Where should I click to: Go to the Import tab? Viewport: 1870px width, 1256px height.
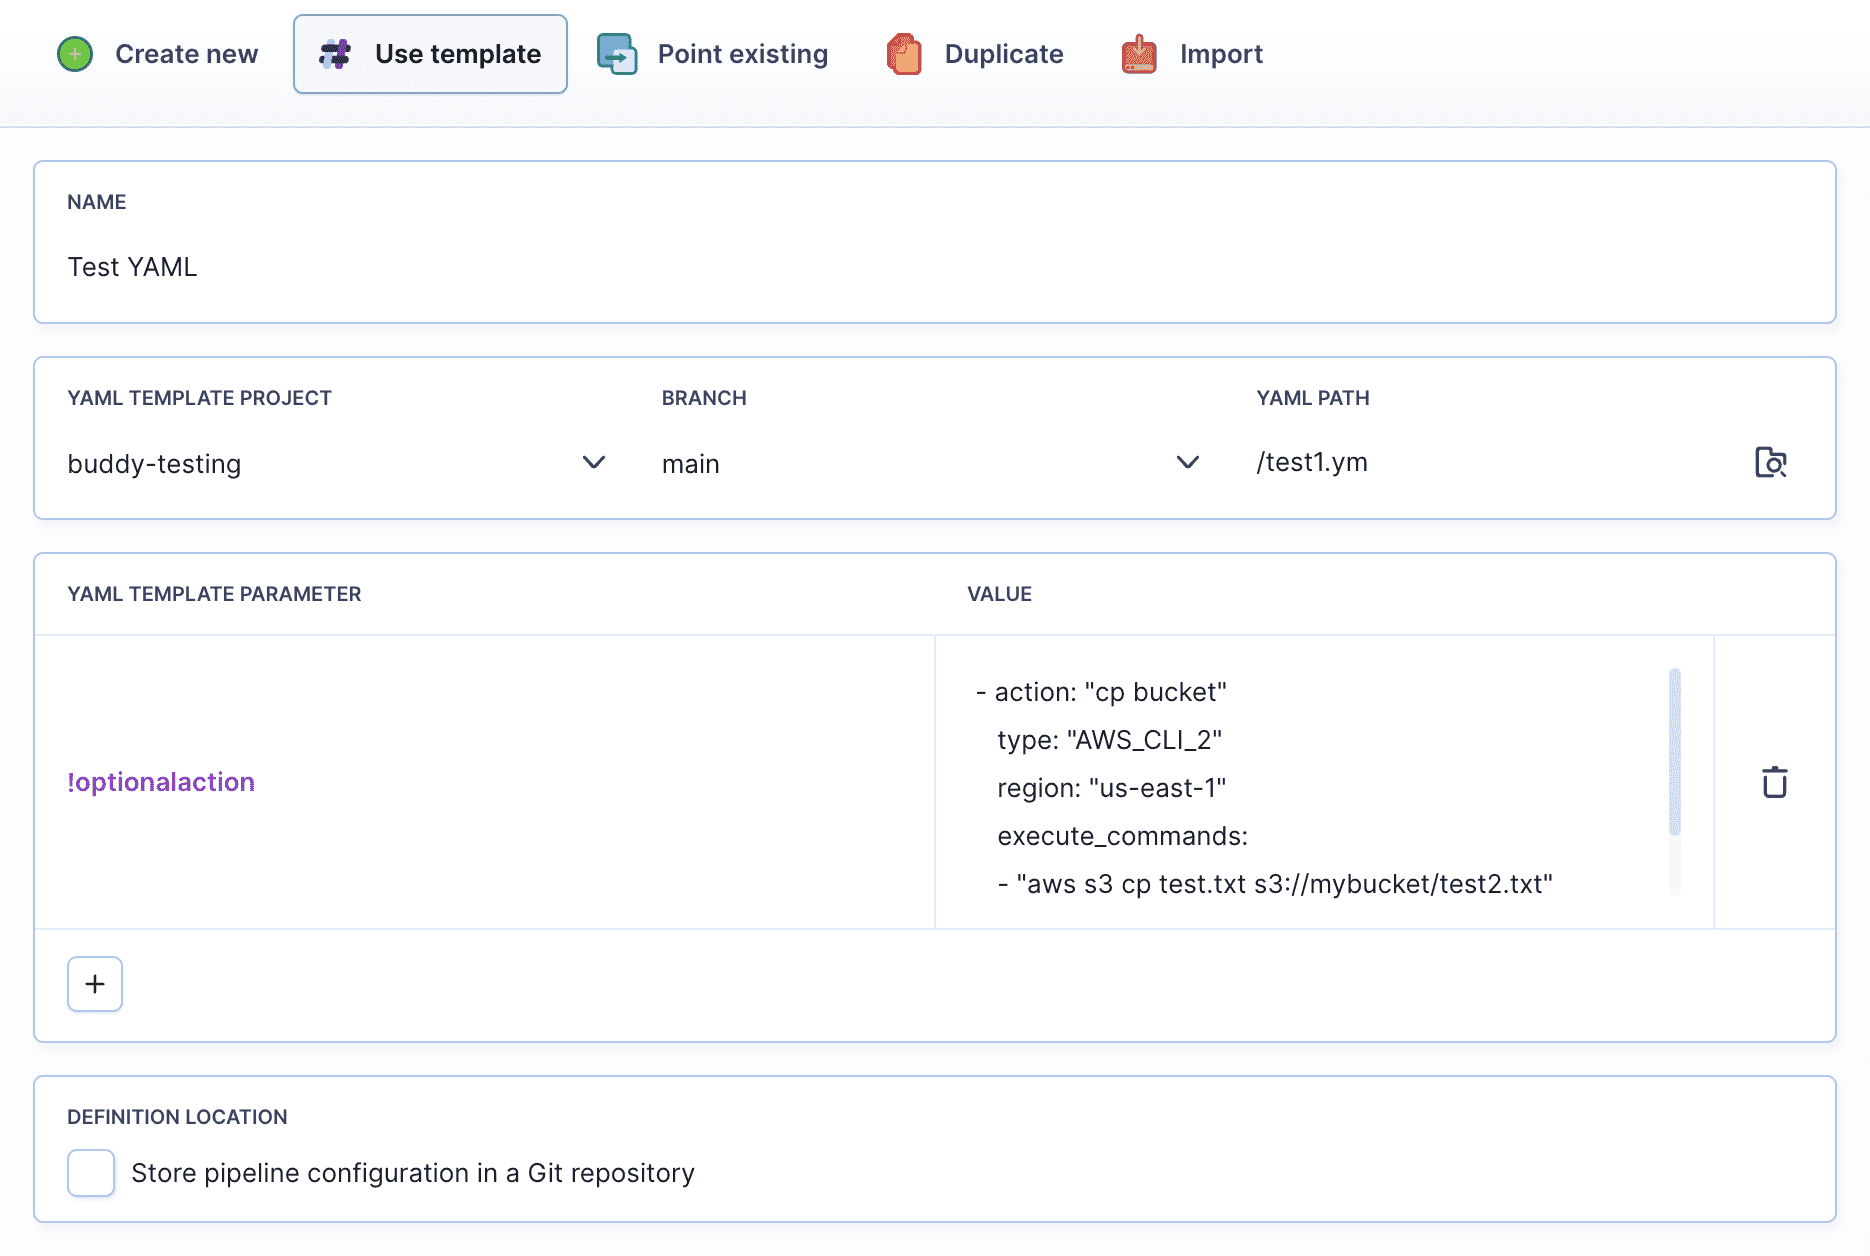[1192, 54]
